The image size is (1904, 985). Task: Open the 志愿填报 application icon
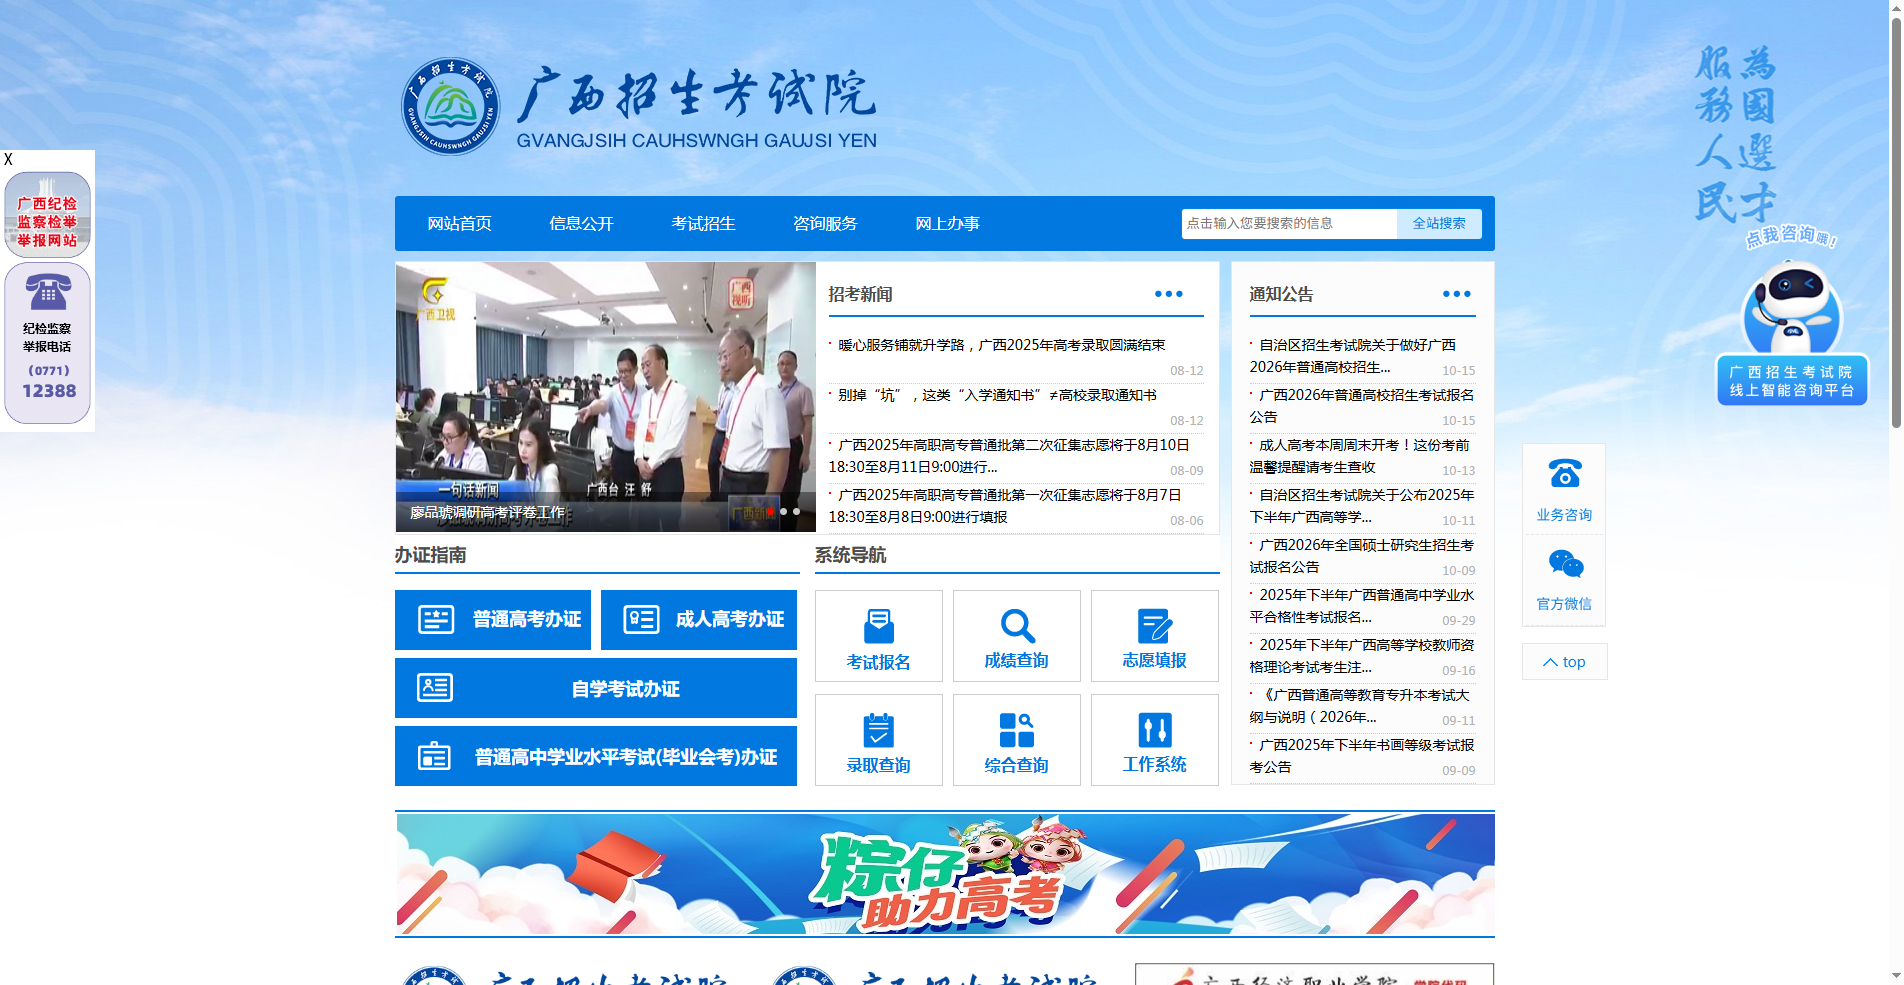point(1154,636)
